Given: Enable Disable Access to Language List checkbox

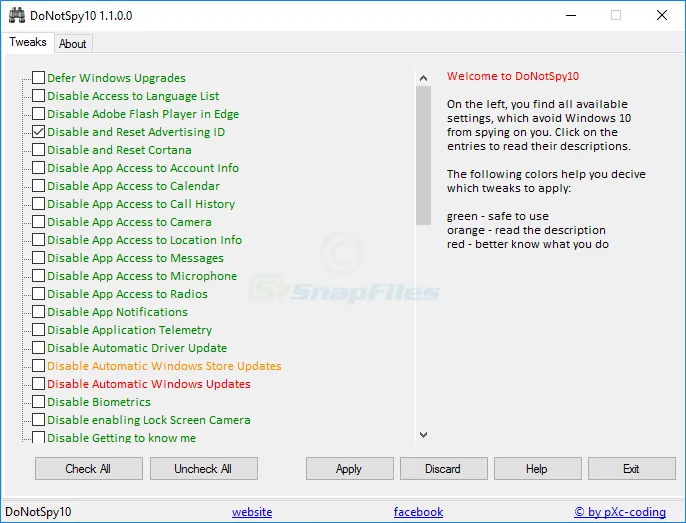Looking at the screenshot, I should [38, 95].
